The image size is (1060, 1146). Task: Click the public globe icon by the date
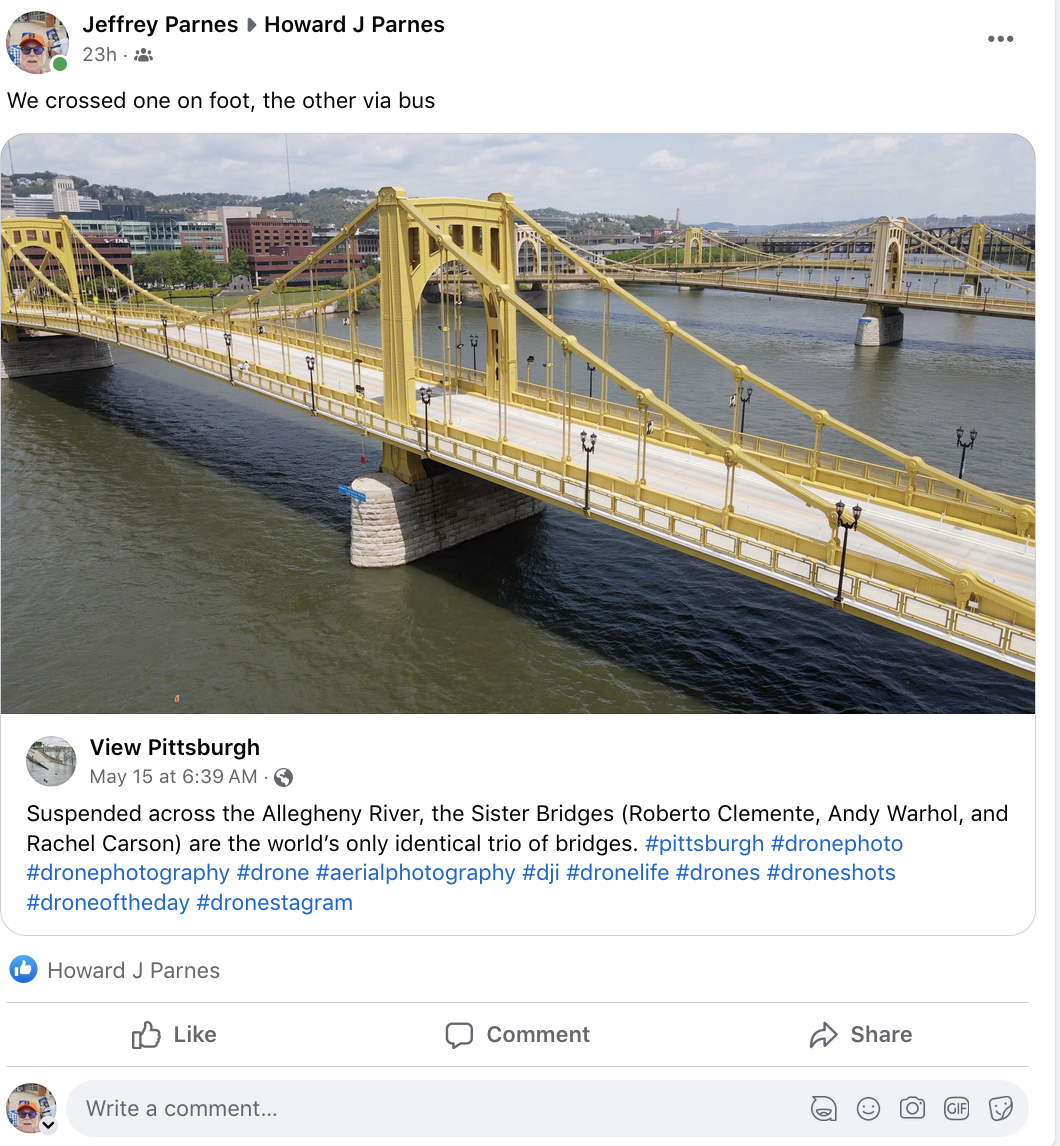[283, 777]
